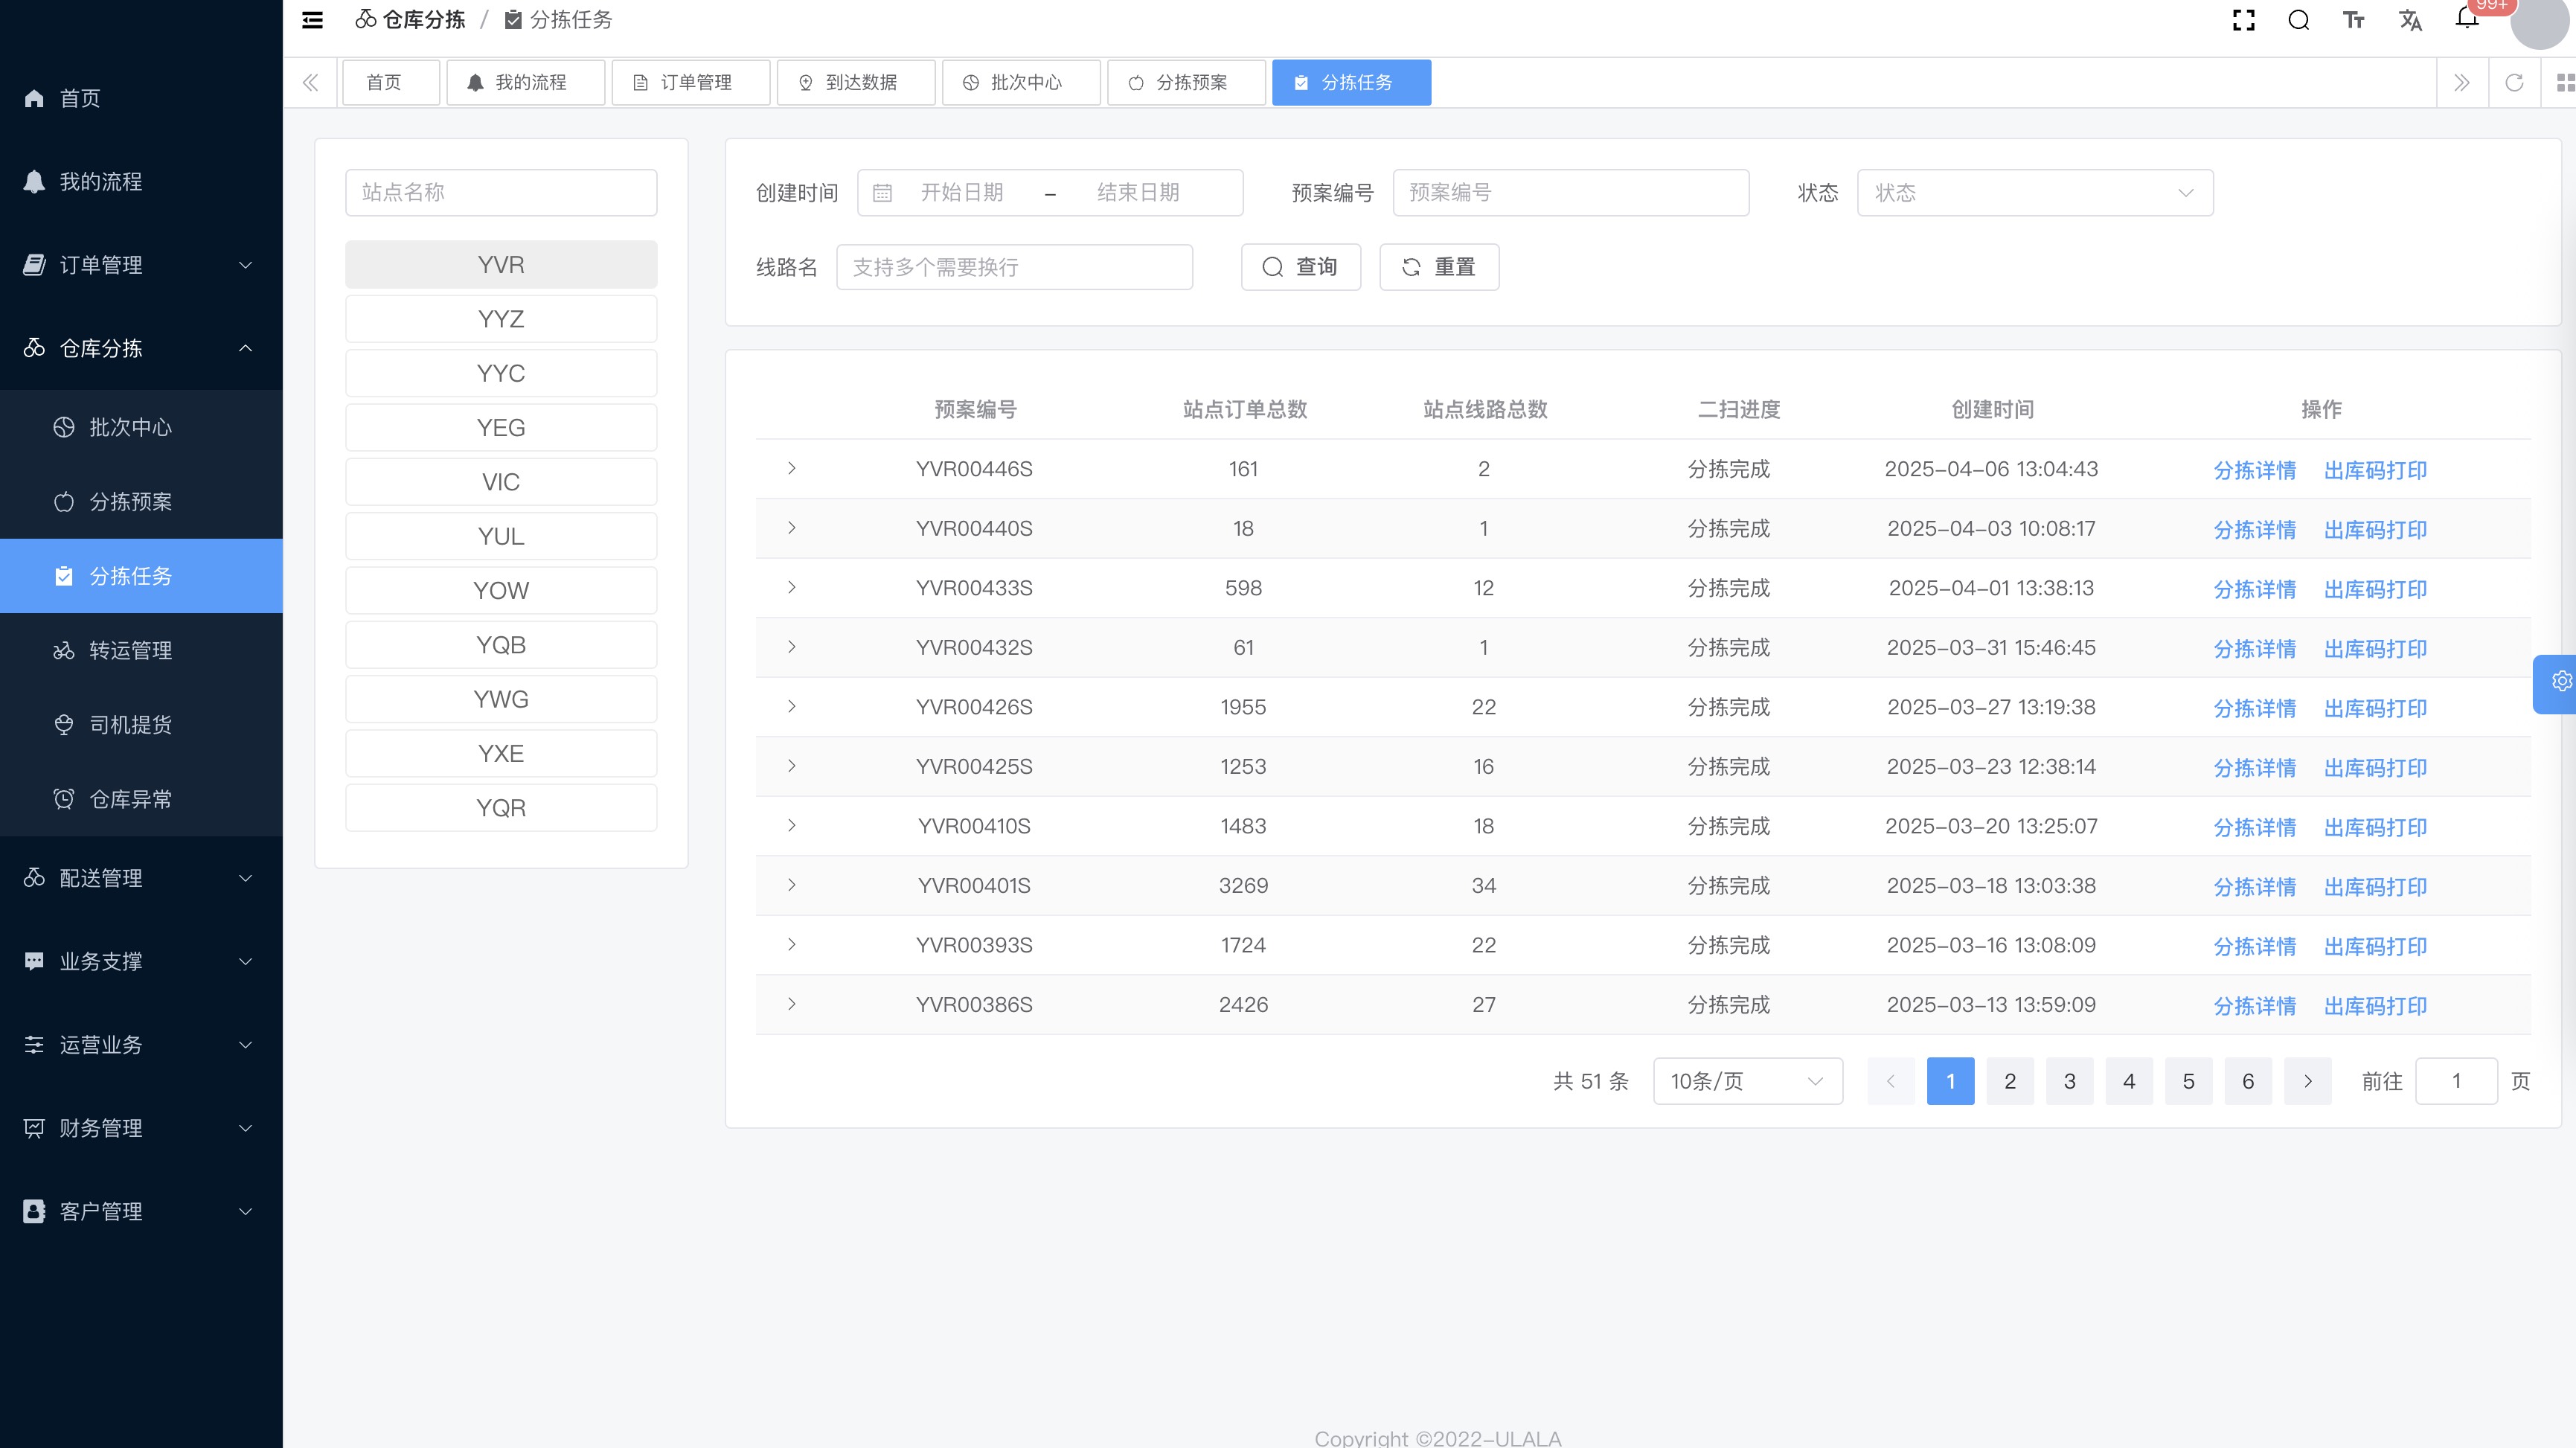Select the YYZ station in the list
The width and height of the screenshot is (2576, 1448).
[x=501, y=319]
